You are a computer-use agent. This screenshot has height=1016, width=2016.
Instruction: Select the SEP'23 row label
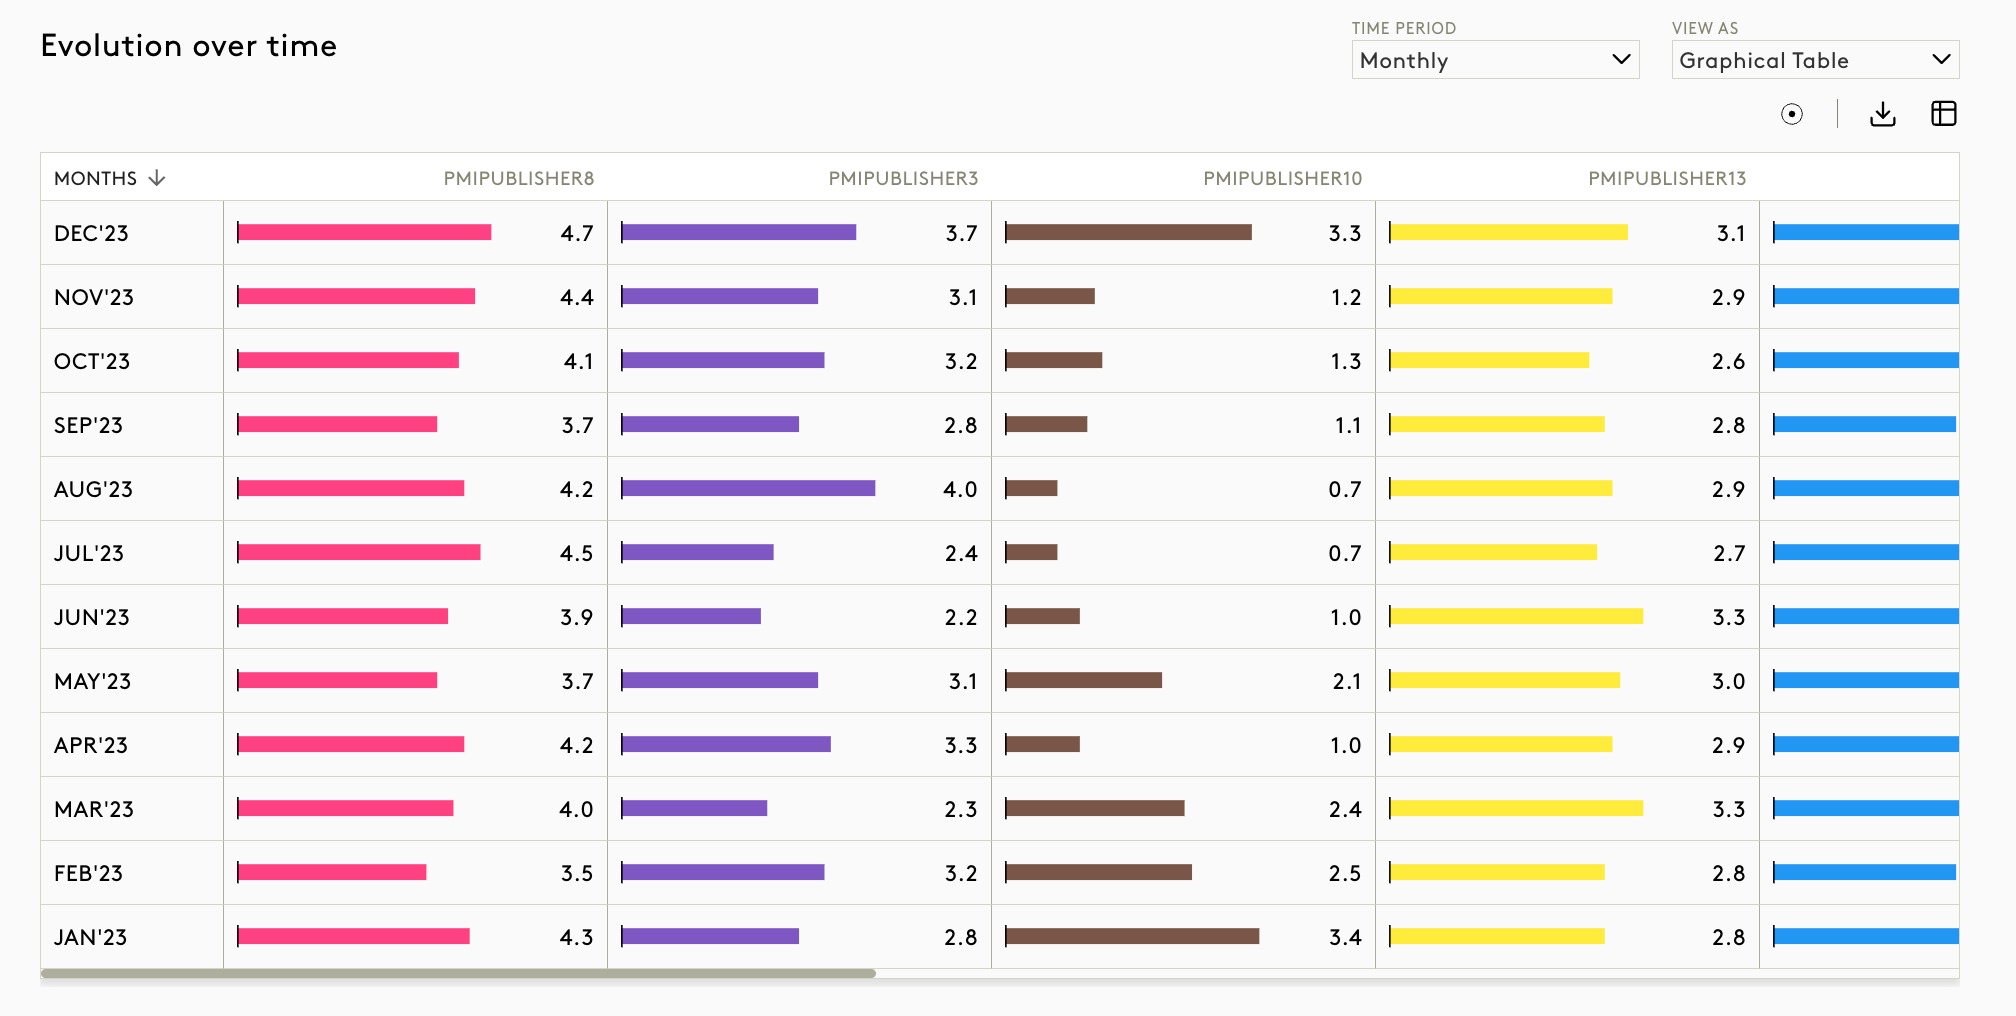tap(88, 425)
